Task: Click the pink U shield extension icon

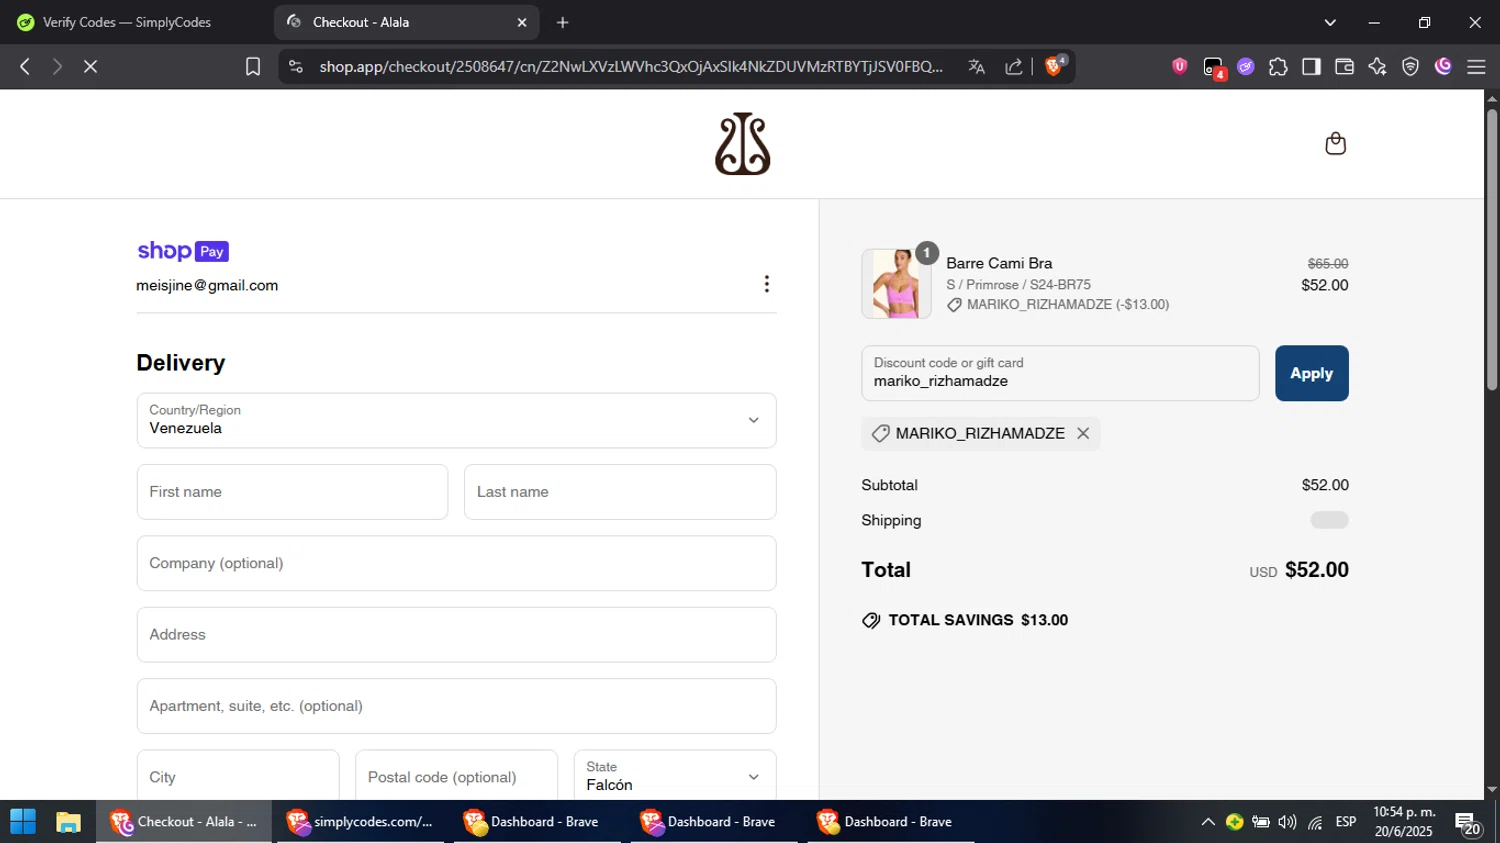Action: point(1180,67)
